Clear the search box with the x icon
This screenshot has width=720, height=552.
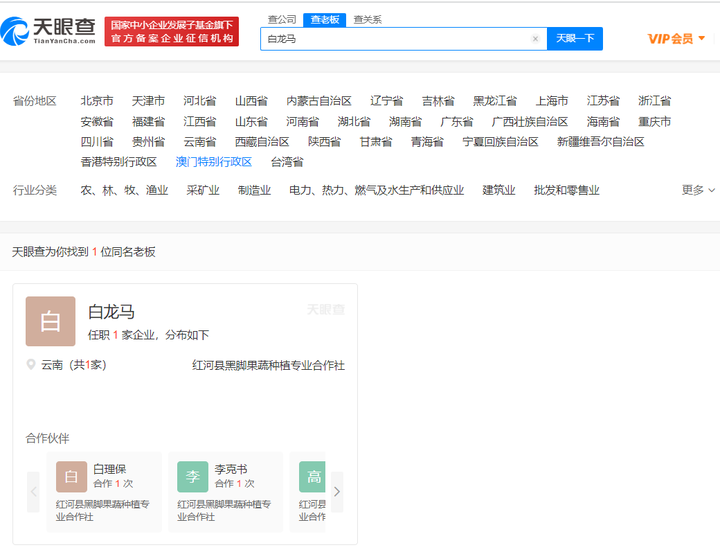tap(535, 39)
